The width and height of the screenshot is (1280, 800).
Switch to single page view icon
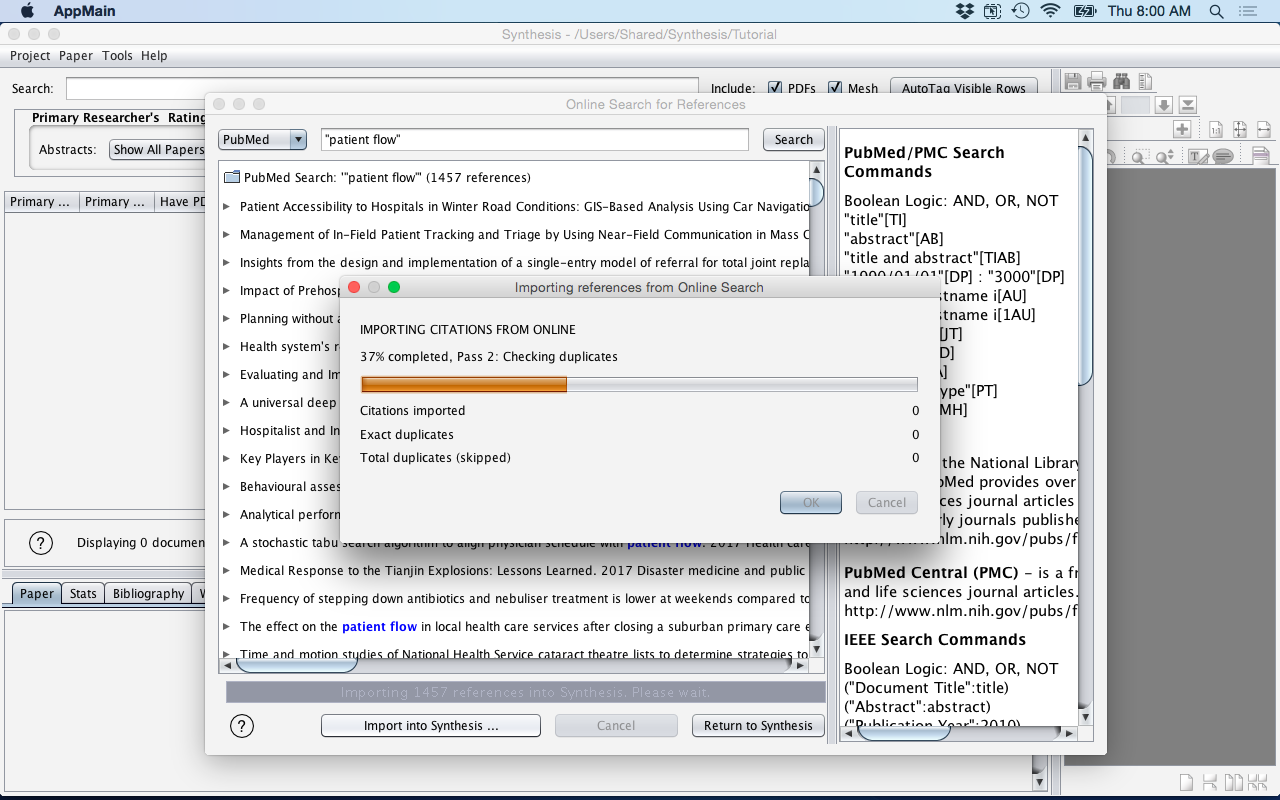tap(1186, 782)
